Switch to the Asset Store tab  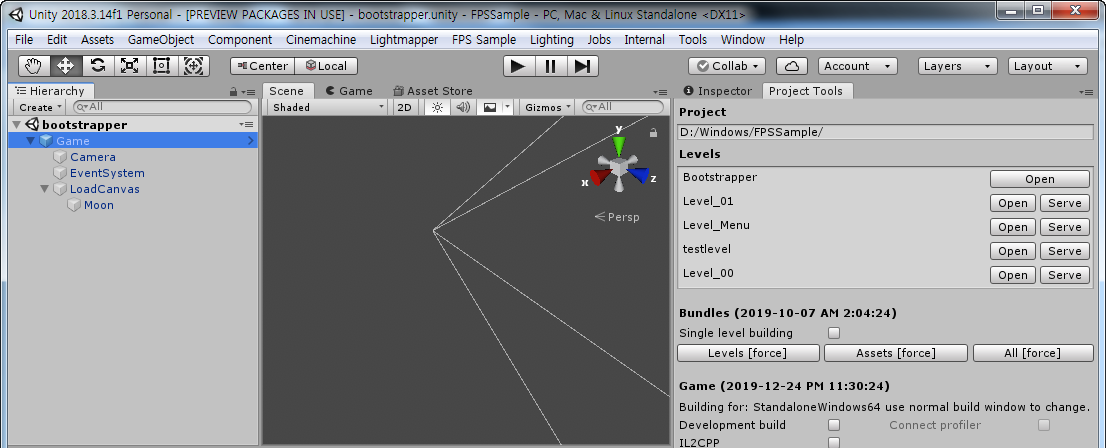[433, 90]
